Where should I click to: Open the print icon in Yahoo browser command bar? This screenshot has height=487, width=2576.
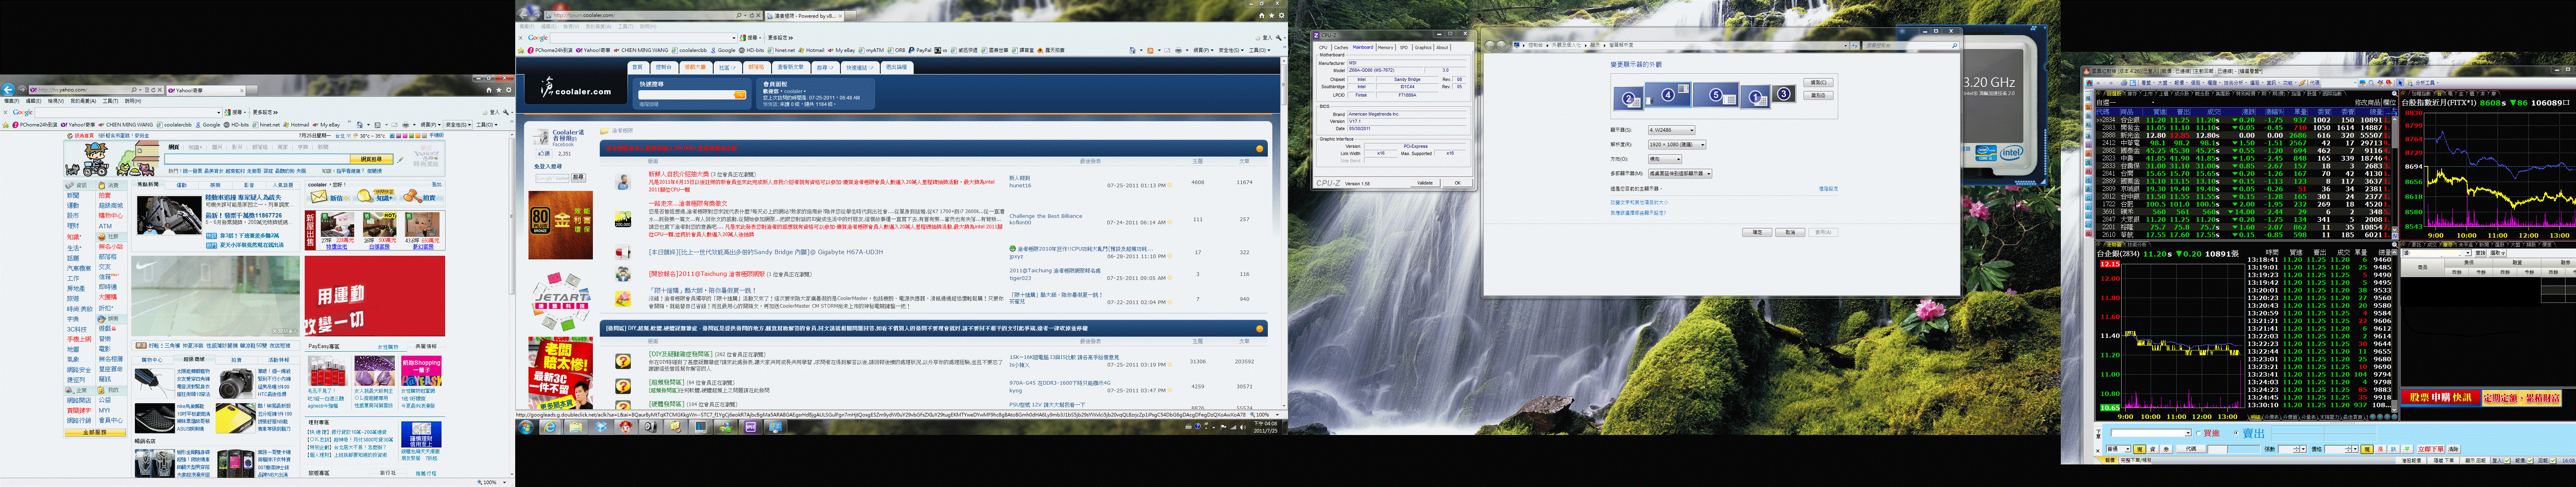pos(406,125)
